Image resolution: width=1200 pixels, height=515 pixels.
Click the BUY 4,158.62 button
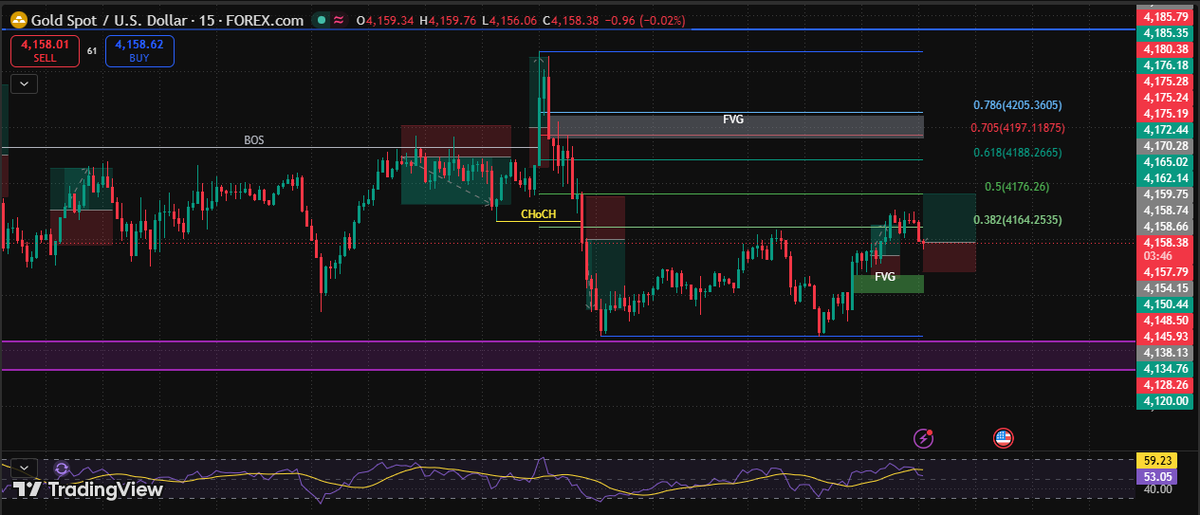point(139,50)
